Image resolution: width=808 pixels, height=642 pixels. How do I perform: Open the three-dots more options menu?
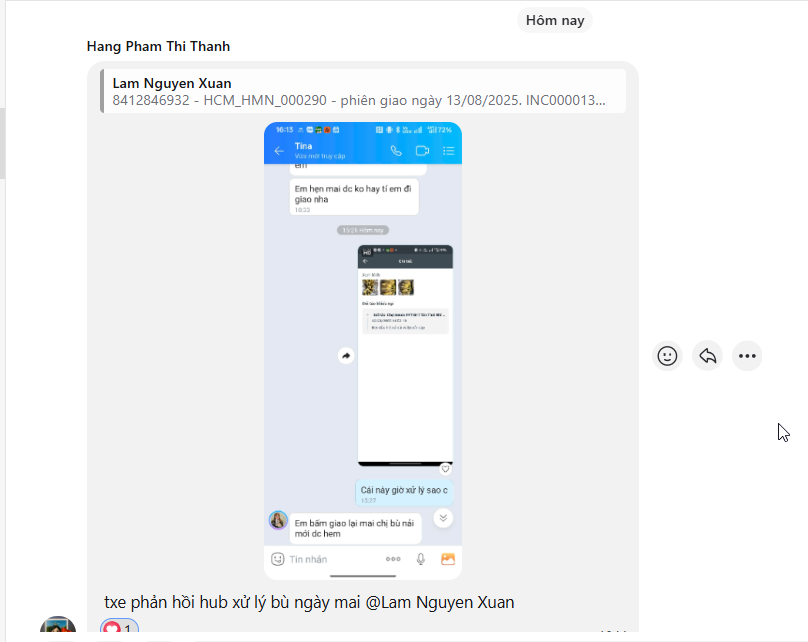[747, 356]
